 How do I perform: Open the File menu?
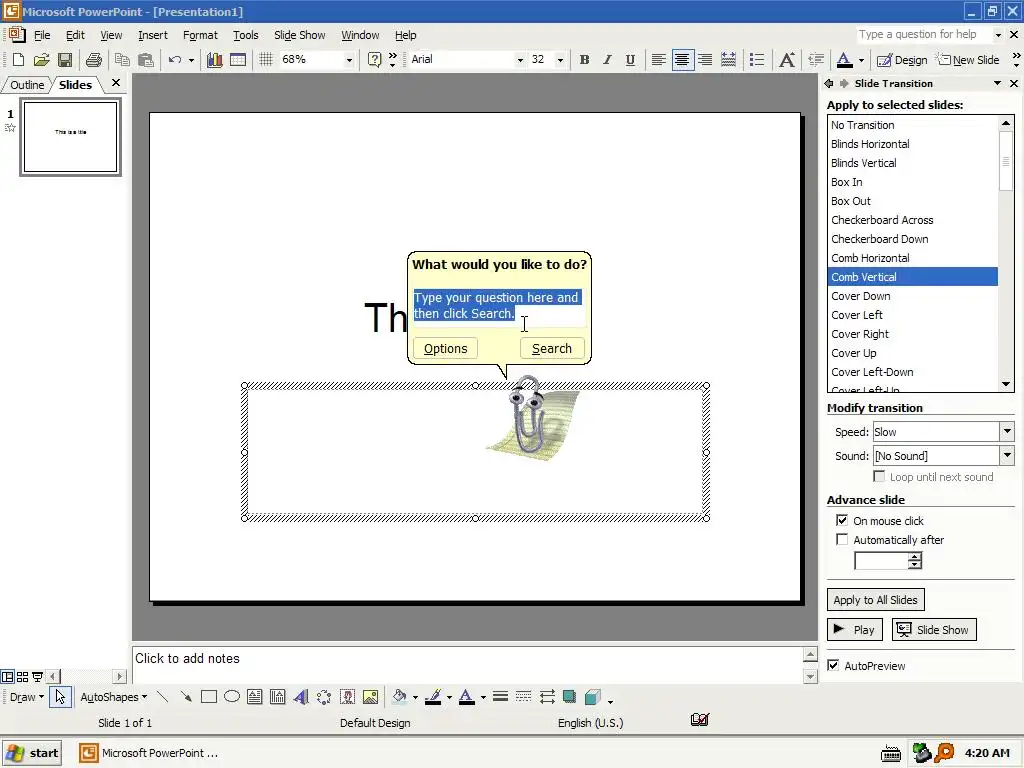42,35
